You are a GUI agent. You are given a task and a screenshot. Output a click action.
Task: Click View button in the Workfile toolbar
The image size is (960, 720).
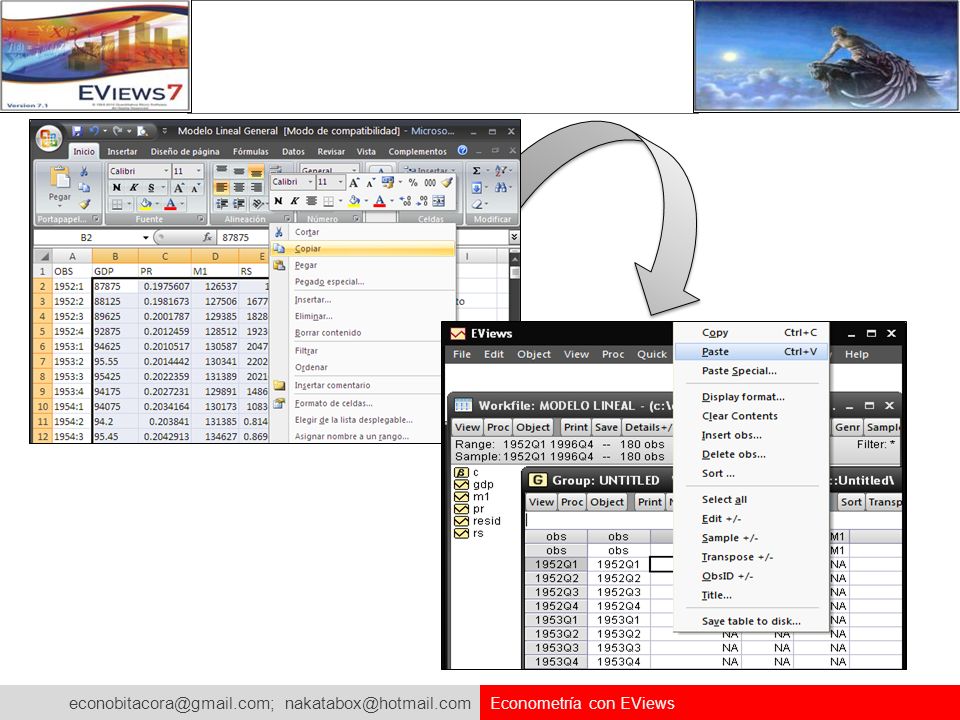tap(467, 427)
